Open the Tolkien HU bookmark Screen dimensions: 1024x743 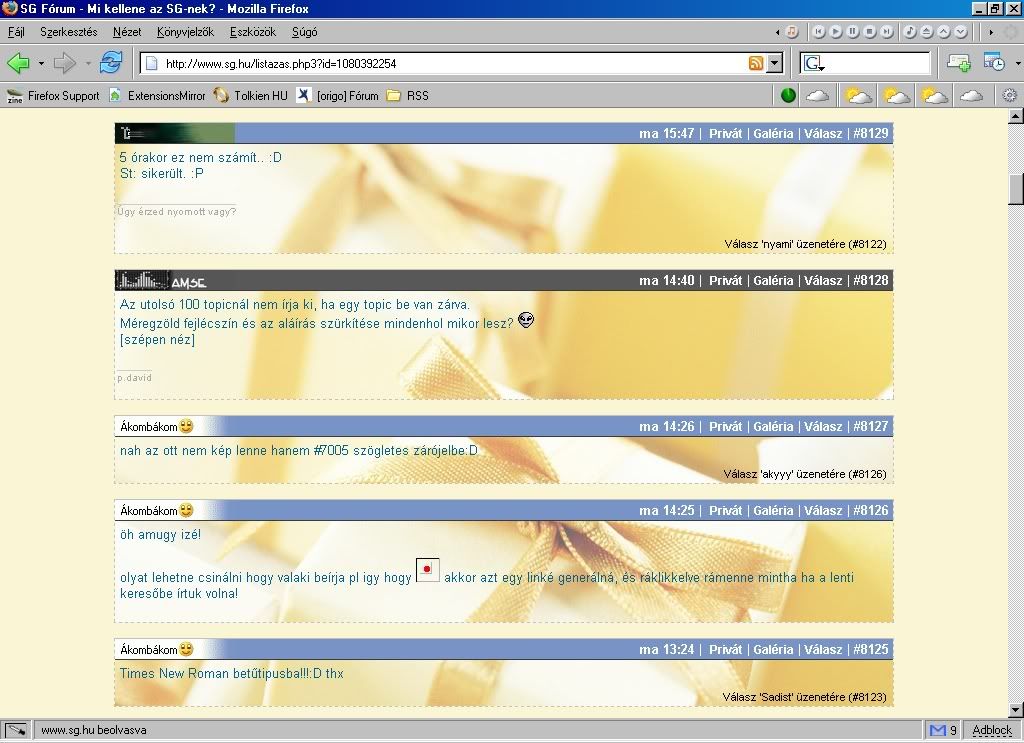point(251,96)
